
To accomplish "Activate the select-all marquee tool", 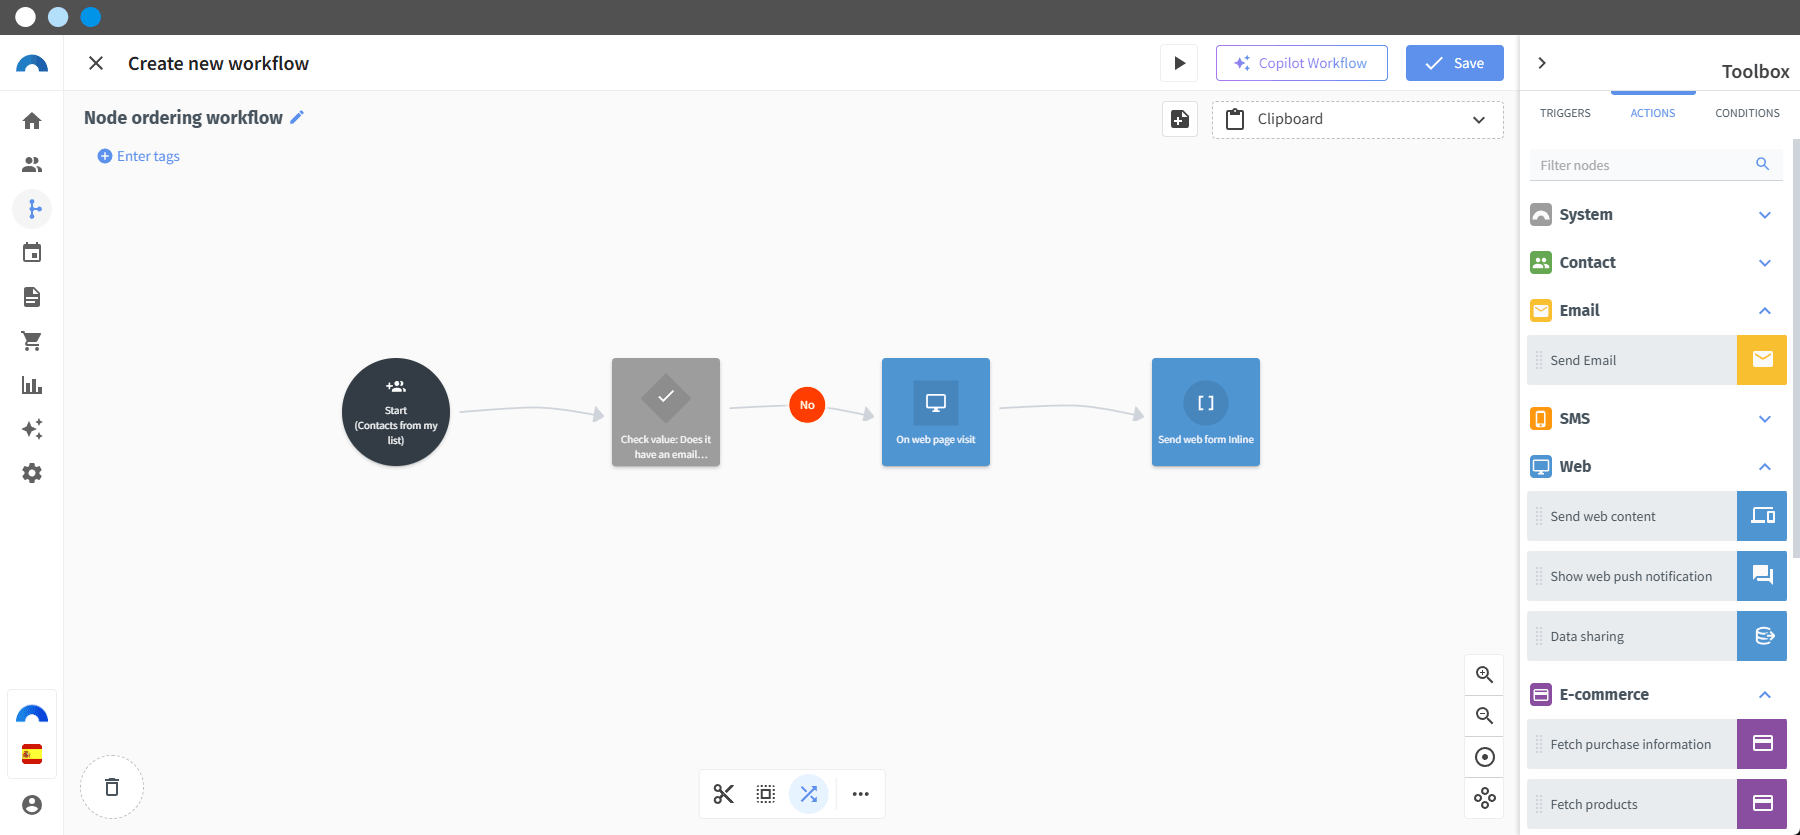I will (x=766, y=794).
